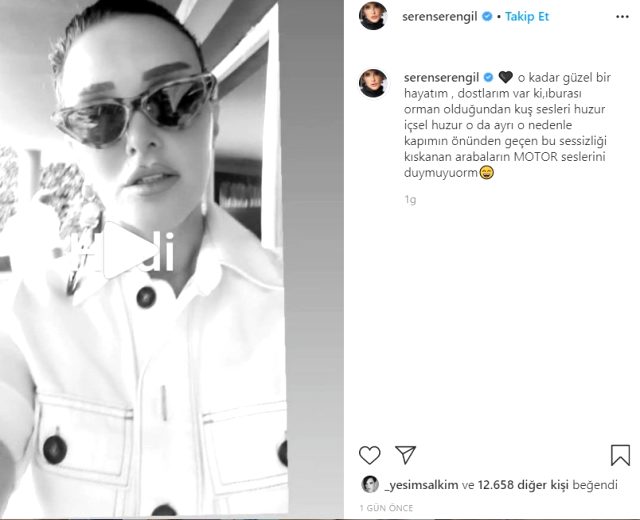Image resolution: width=640 pixels, height=520 pixels.
Task: Open serenserengil profile from the header username
Action: click(x=440, y=17)
